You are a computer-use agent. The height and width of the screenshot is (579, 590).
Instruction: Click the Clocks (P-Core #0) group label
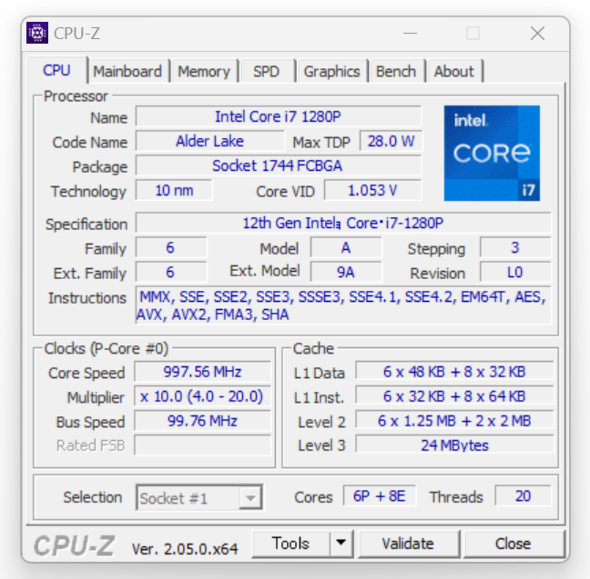pos(106,348)
